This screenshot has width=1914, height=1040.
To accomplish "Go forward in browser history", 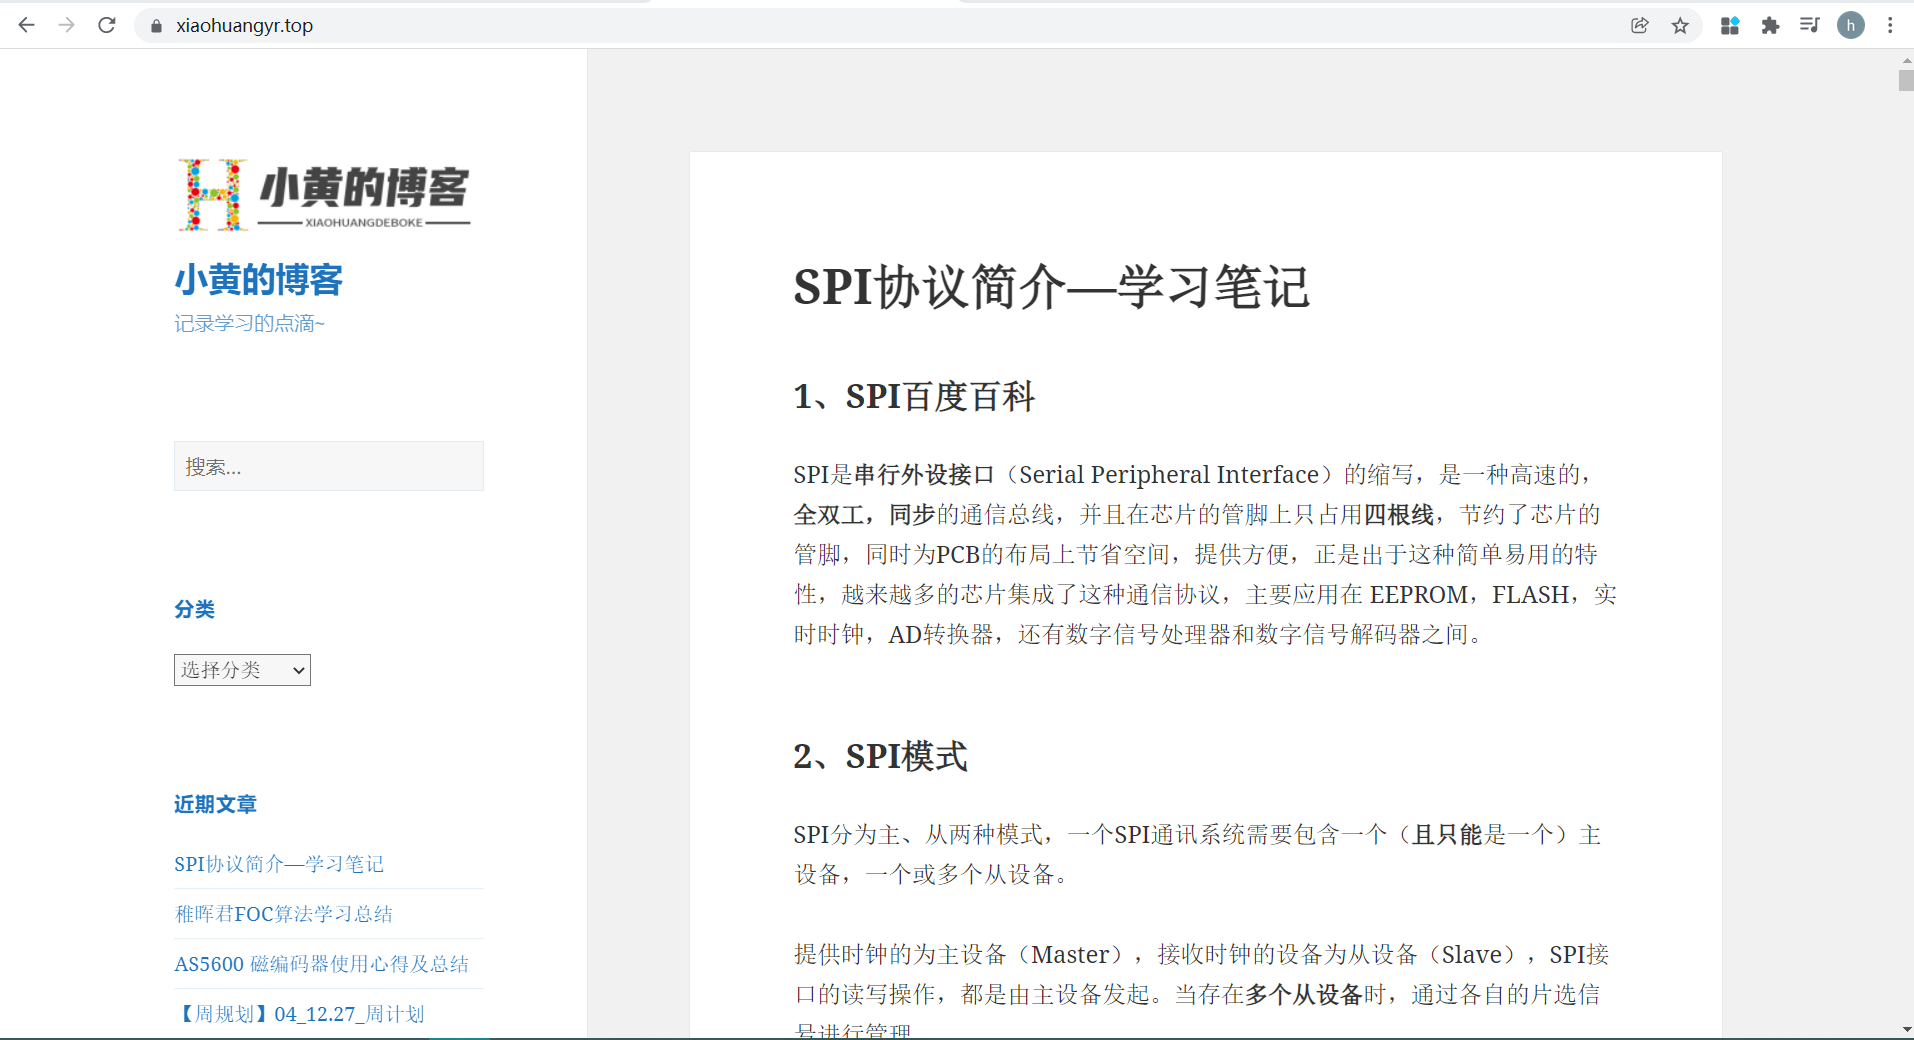I will [x=67, y=25].
